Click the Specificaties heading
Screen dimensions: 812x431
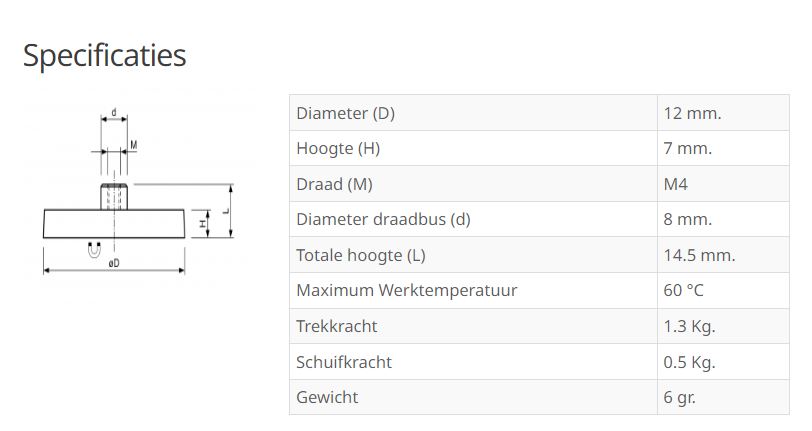coord(104,55)
